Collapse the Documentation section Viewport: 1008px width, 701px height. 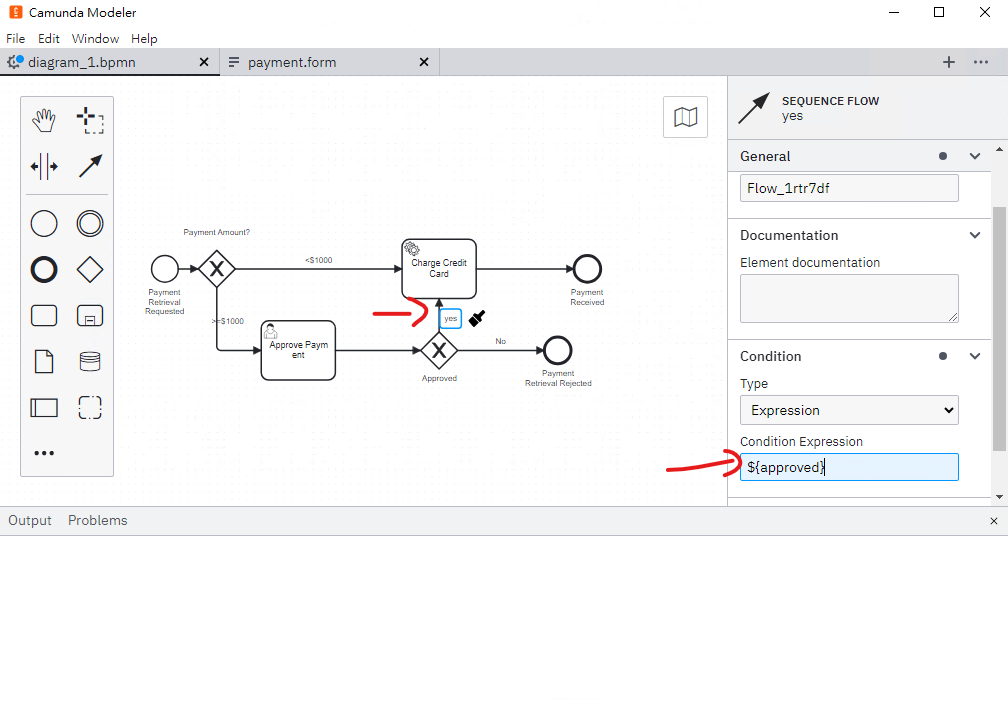pos(975,235)
